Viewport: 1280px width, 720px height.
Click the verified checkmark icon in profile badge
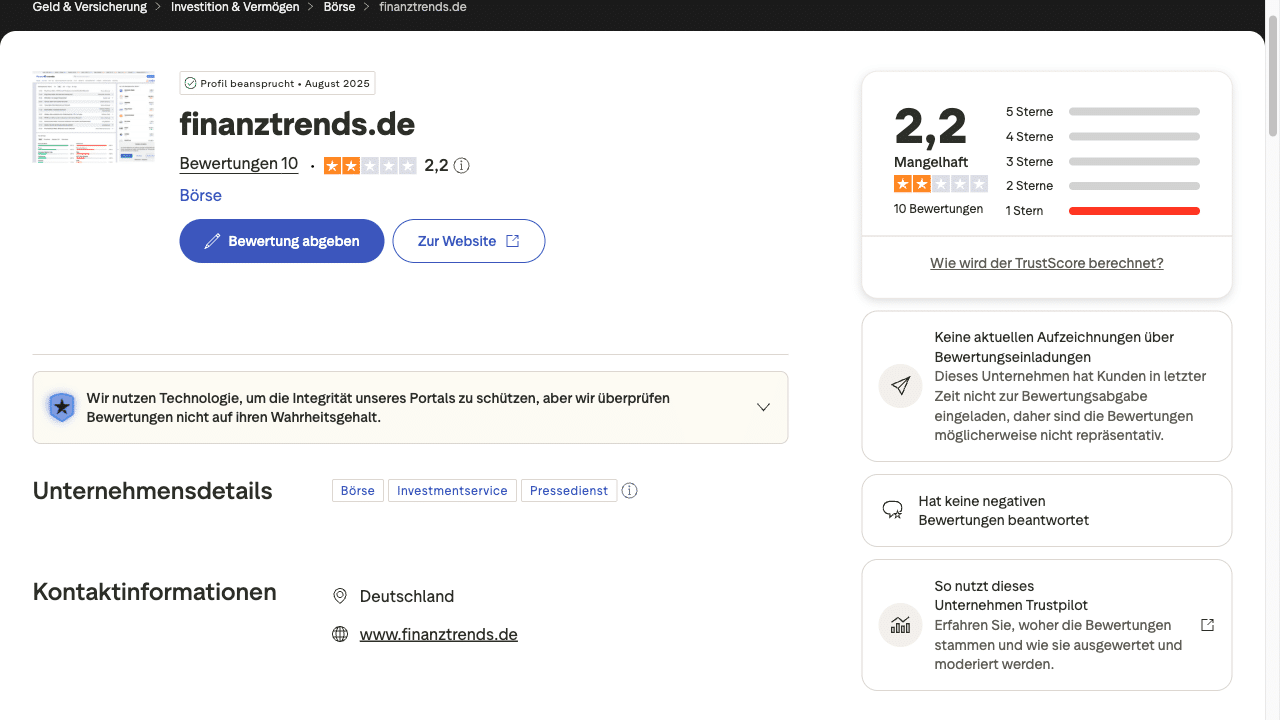point(191,84)
